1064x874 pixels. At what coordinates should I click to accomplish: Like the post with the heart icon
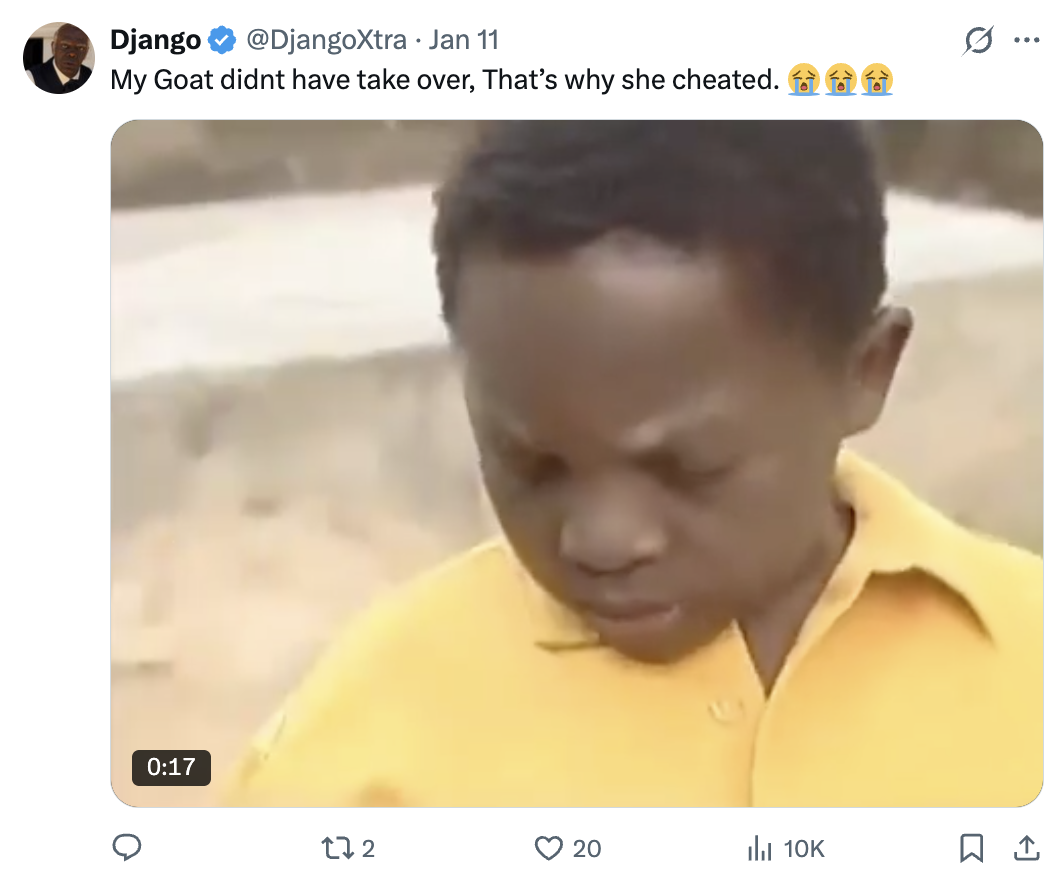click(x=548, y=848)
